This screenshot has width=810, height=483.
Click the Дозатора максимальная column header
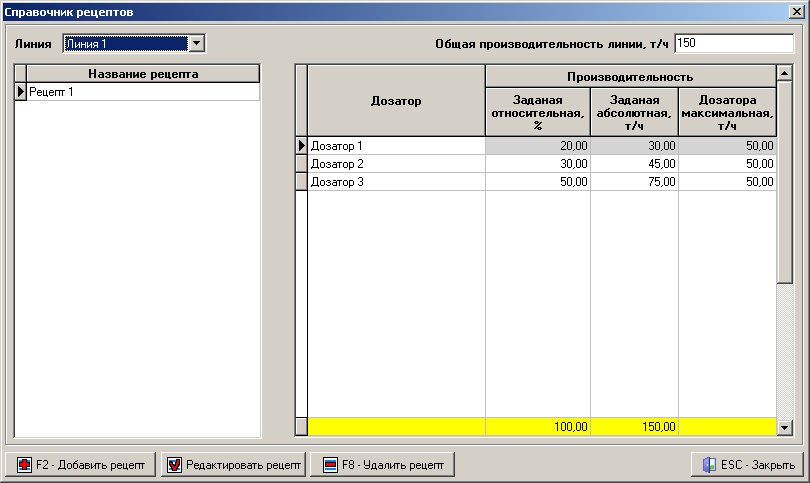click(x=727, y=112)
